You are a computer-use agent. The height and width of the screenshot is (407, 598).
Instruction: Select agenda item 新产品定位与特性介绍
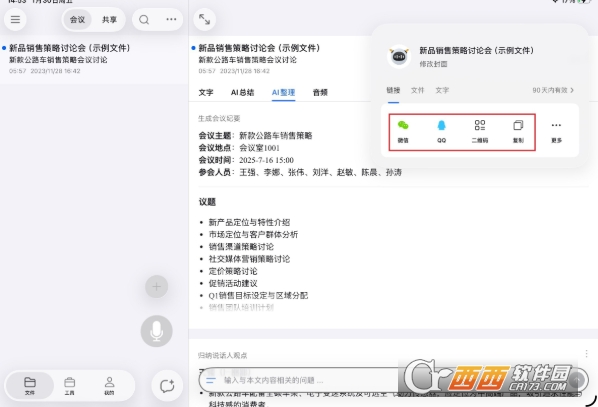(249, 222)
